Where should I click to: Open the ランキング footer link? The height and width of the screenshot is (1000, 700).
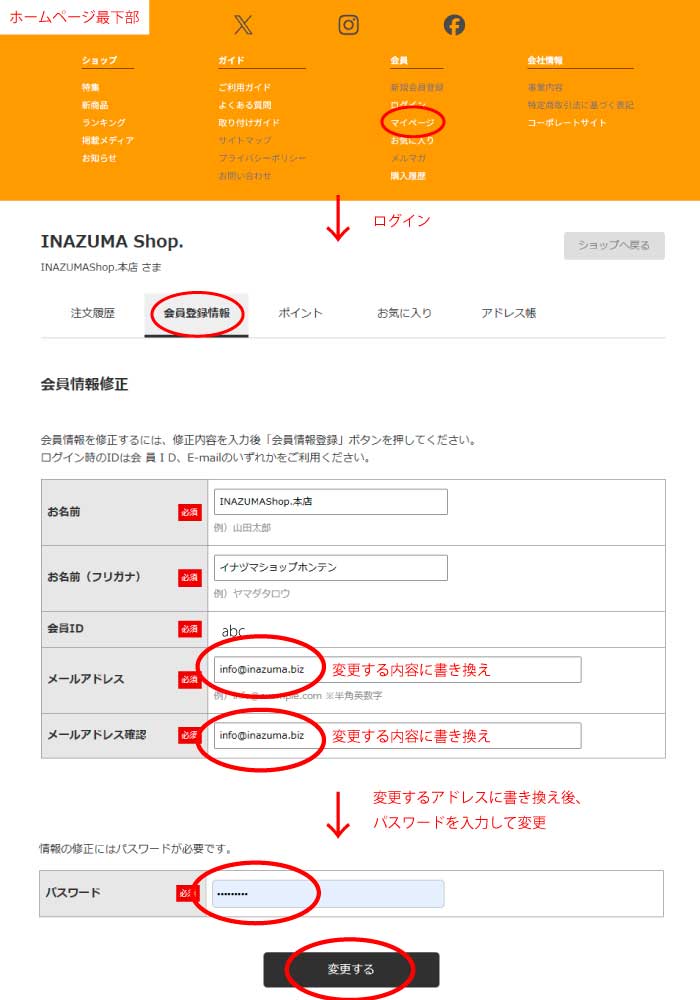[x=103, y=122]
